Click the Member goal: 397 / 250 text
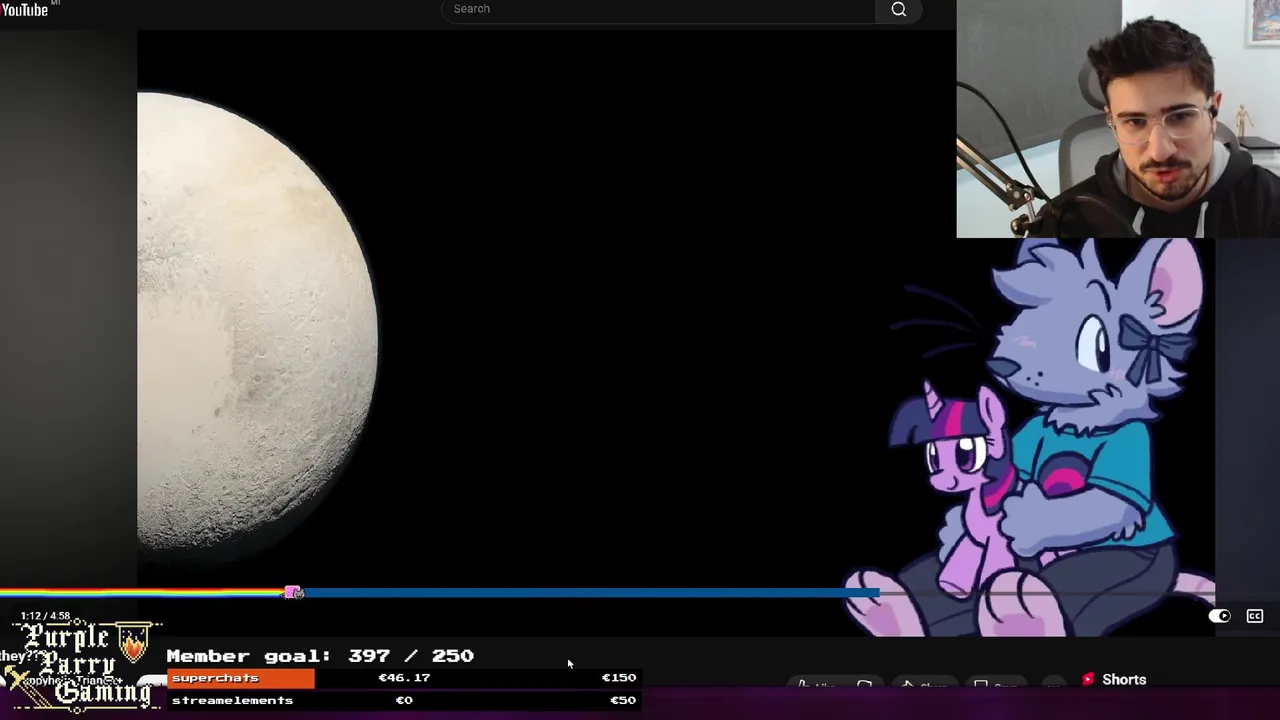 pos(320,656)
